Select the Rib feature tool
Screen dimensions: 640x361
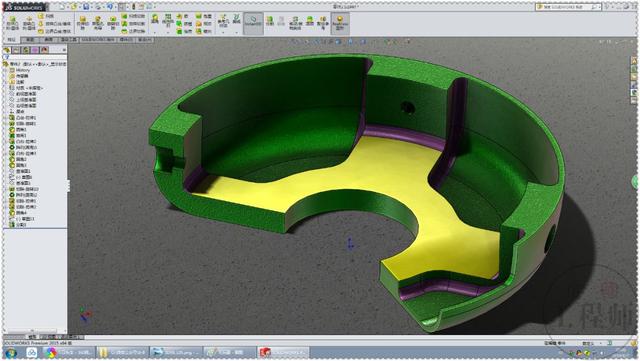183,16
